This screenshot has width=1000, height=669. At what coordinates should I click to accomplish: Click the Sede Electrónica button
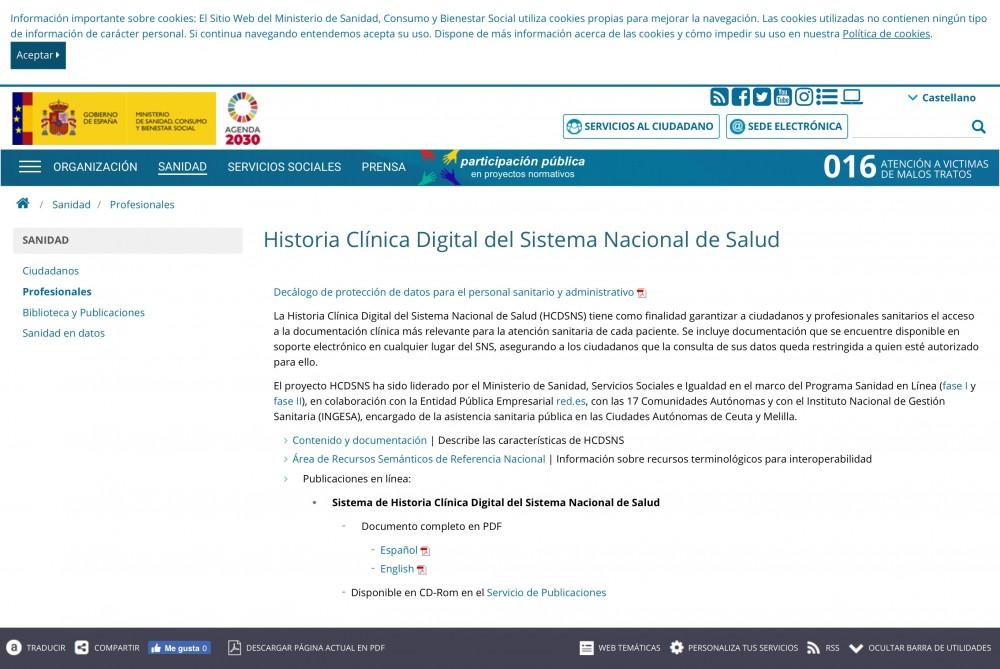pyautogui.click(x=787, y=126)
